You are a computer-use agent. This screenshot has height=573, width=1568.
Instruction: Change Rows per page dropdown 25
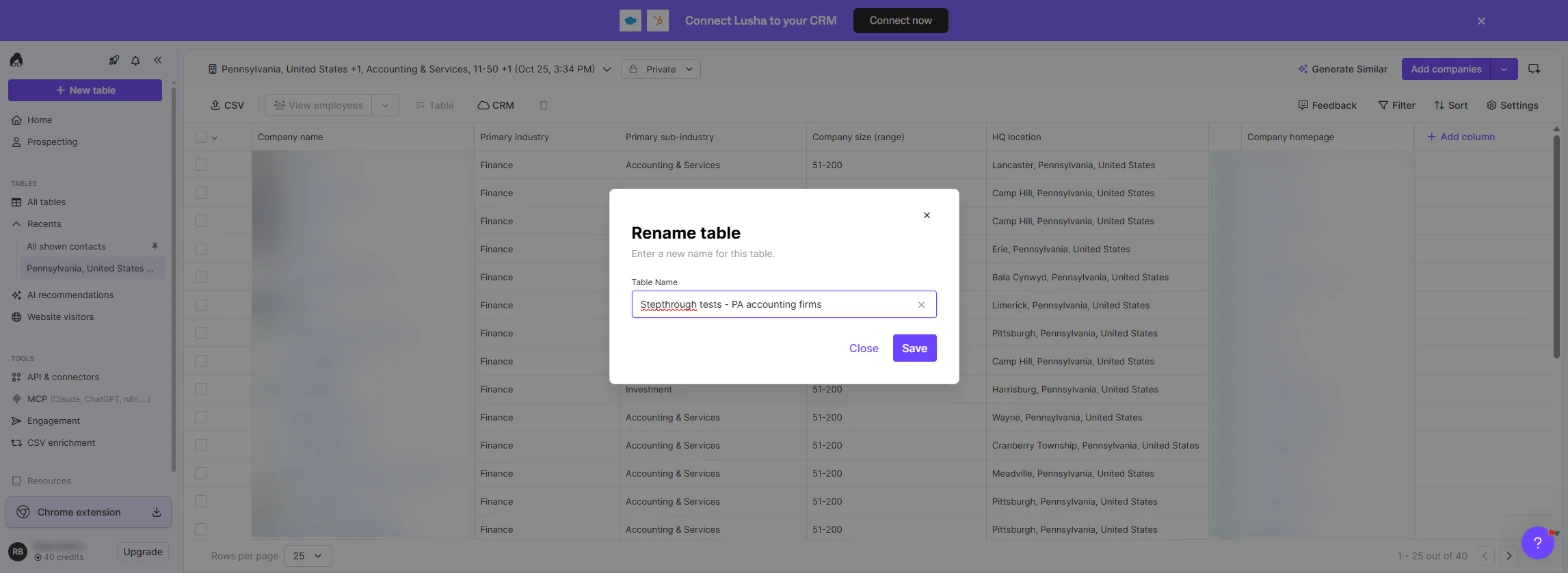coord(308,556)
